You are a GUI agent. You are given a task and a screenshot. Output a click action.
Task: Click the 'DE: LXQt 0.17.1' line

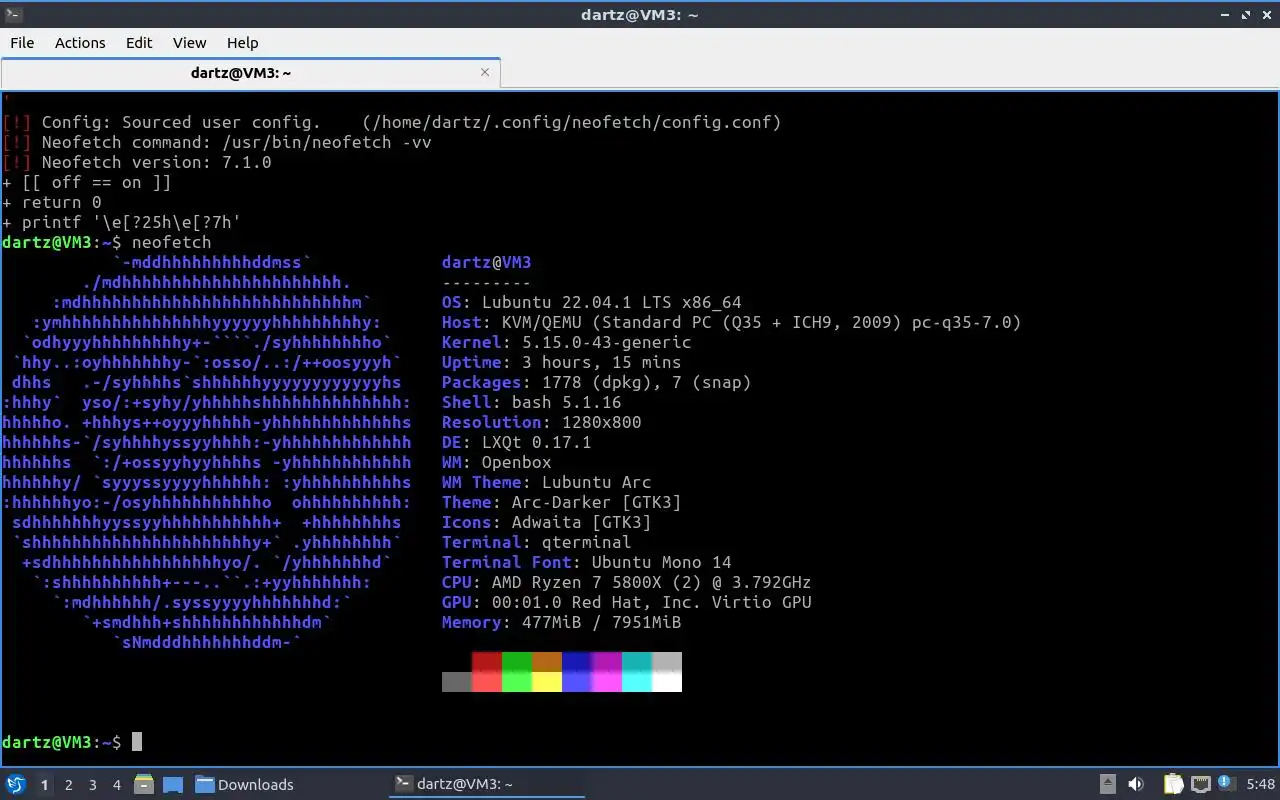[x=517, y=442]
